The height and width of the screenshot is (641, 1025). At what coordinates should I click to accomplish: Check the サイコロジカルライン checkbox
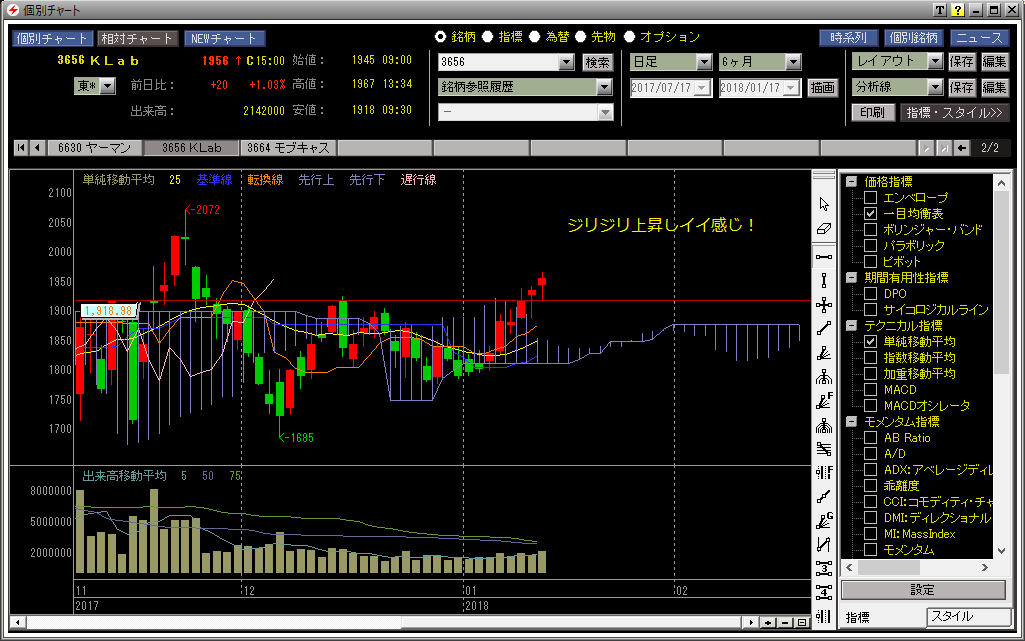(x=870, y=310)
